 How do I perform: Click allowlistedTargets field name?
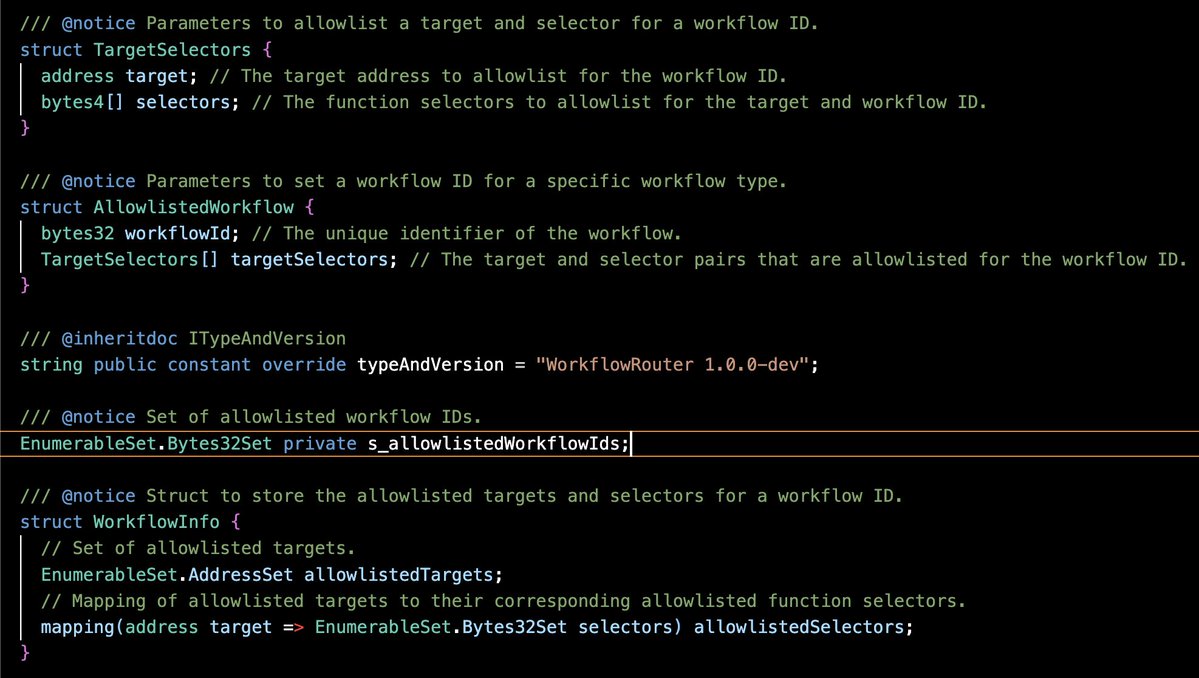point(399,575)
